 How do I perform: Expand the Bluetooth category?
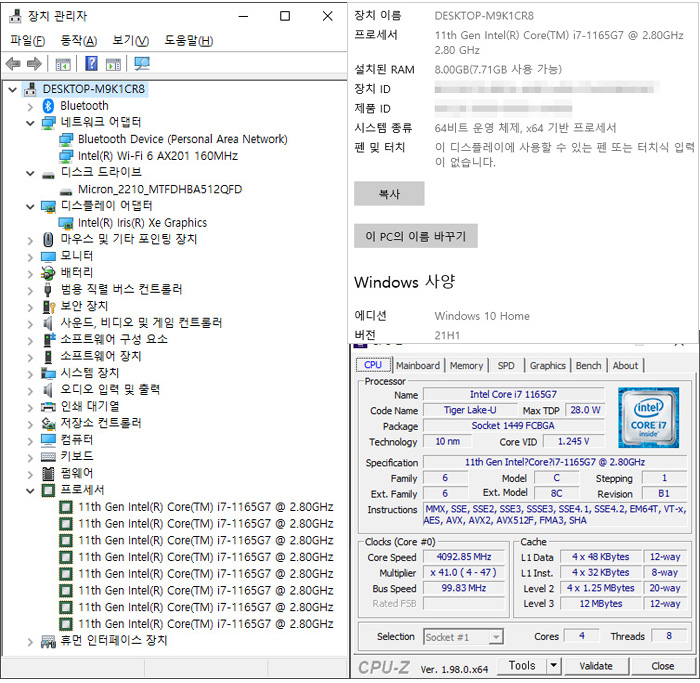tap(30, 107)
